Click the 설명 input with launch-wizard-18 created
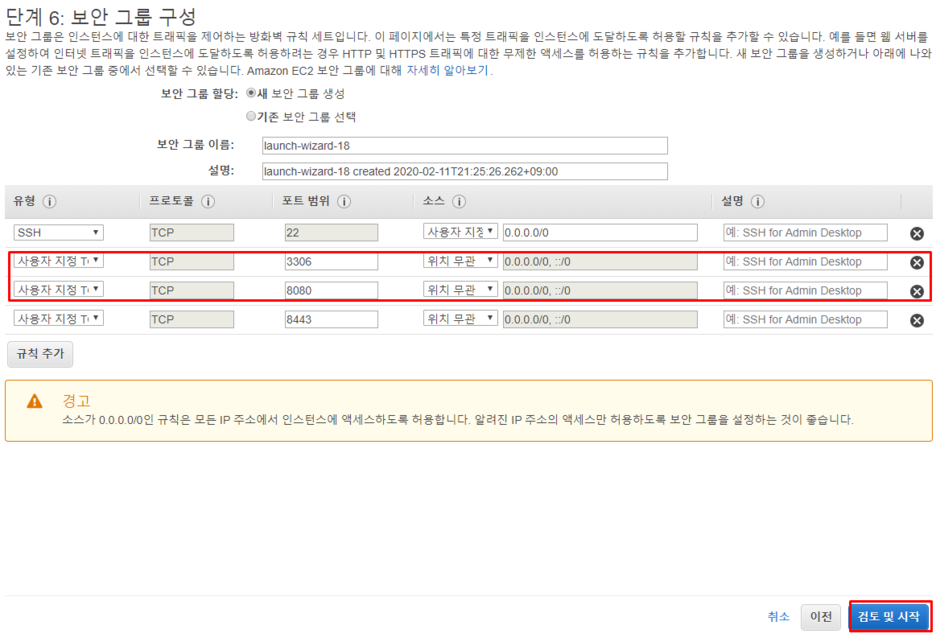The height and width of the screenshot is (638, 936). tap(464, 171)
